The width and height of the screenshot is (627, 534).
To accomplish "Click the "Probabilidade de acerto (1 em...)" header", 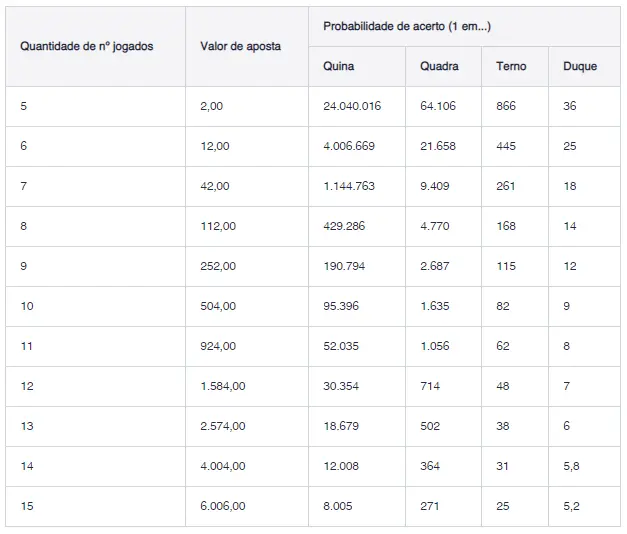I will pos(407,26).
